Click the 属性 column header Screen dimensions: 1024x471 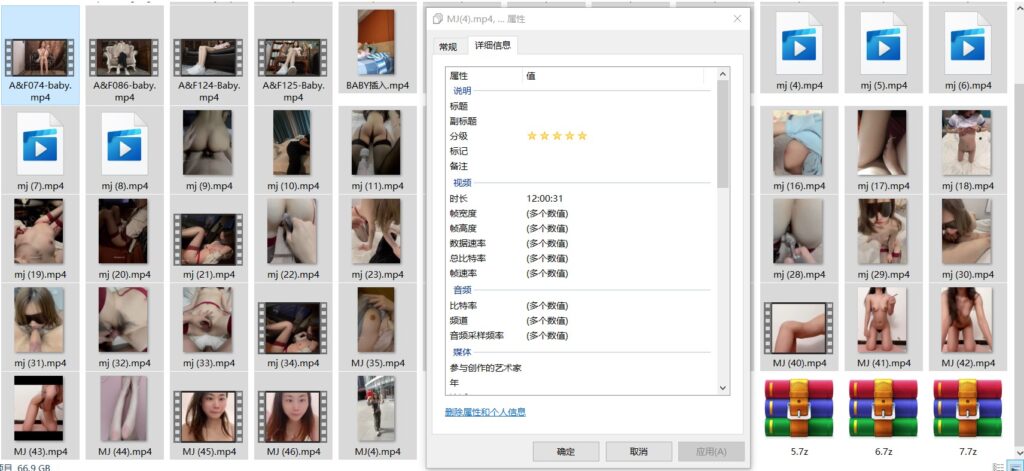(x=483, y=76)
